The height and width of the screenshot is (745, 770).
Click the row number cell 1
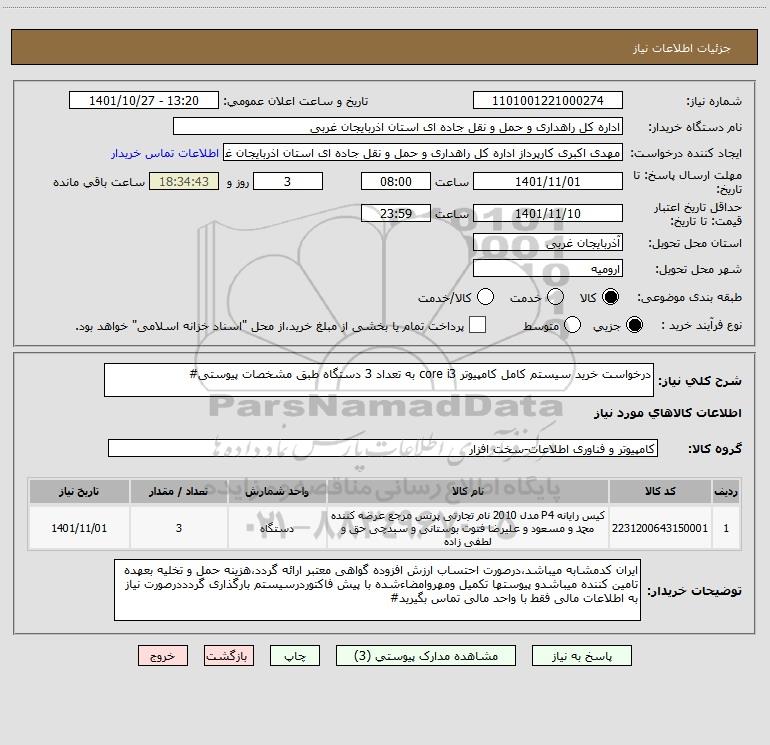click(726, 528)
